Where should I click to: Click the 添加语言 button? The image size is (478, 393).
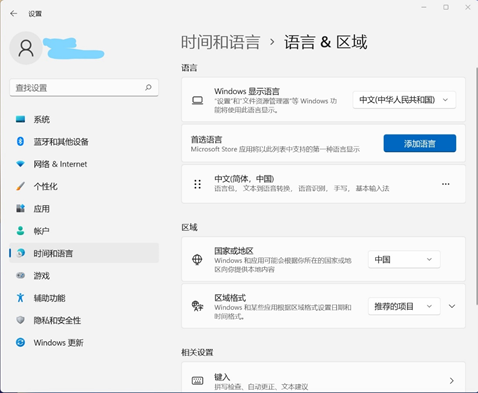tap(420, 143)
